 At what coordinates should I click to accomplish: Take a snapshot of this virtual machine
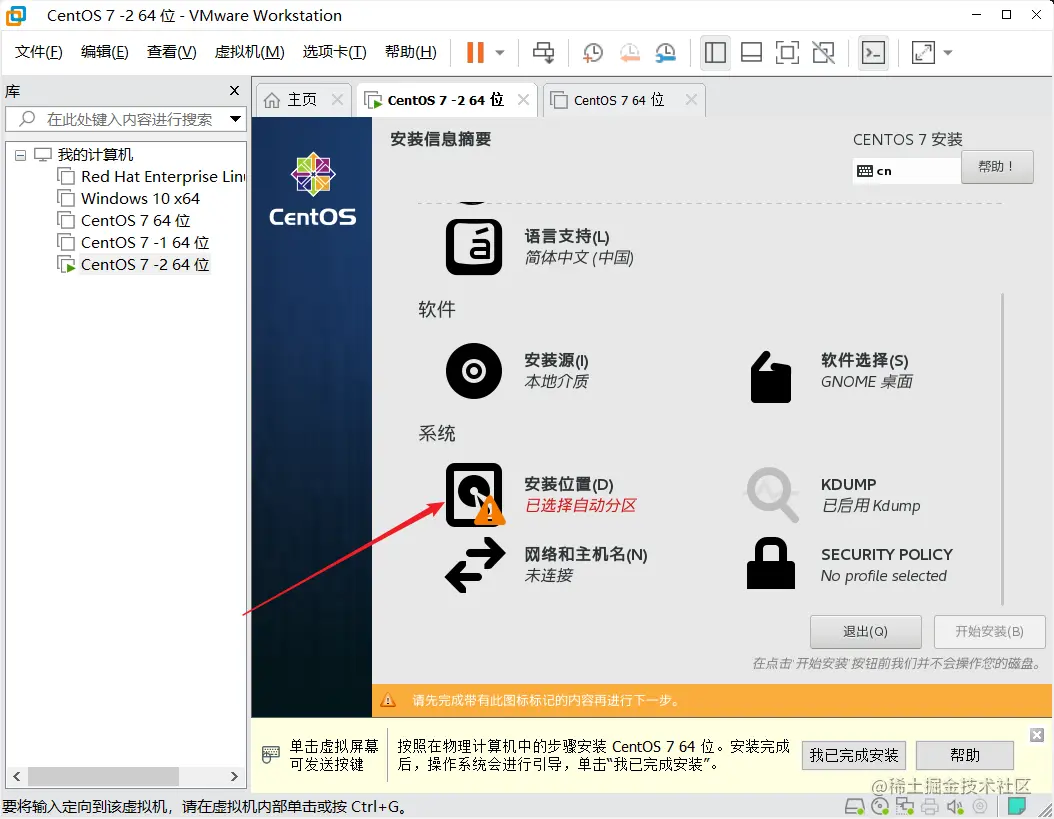592,52
